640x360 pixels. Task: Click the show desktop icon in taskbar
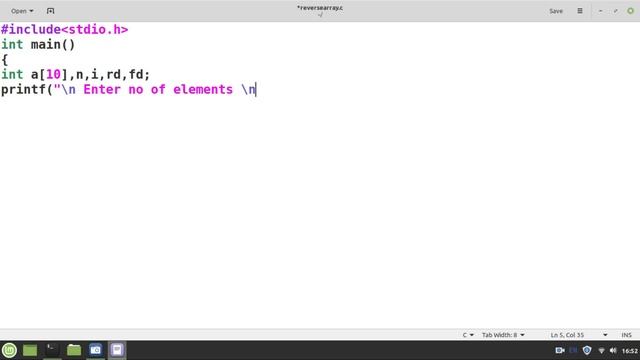point(30,350)
